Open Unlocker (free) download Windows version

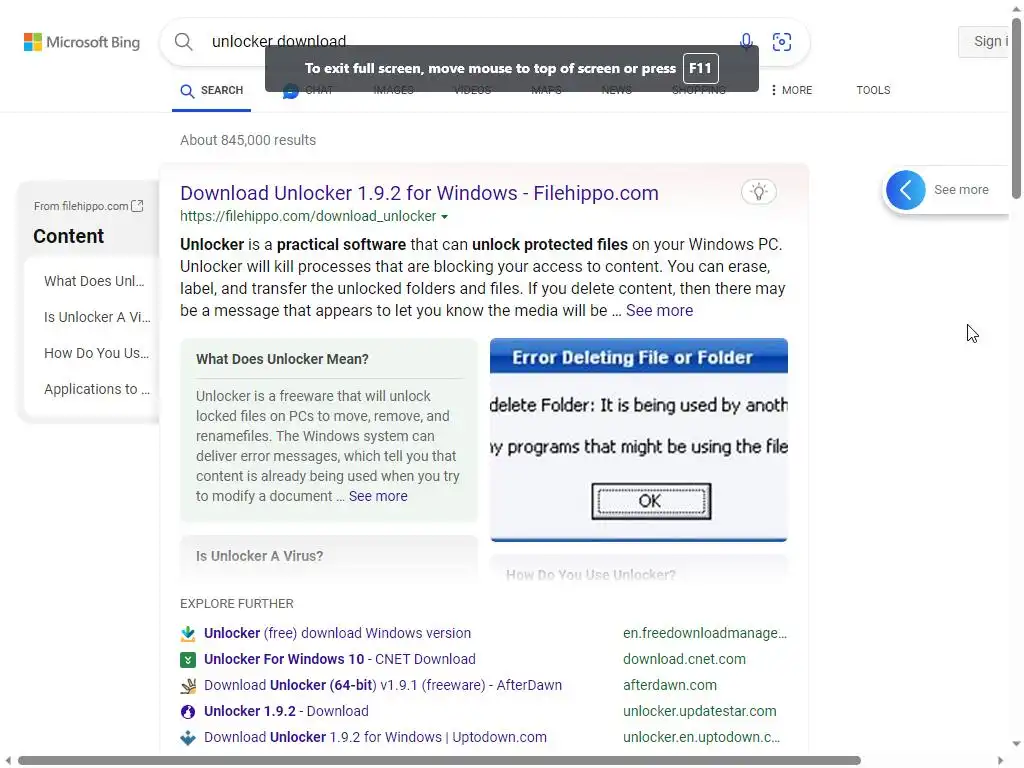pyautogui.click(x=338, y=633)
